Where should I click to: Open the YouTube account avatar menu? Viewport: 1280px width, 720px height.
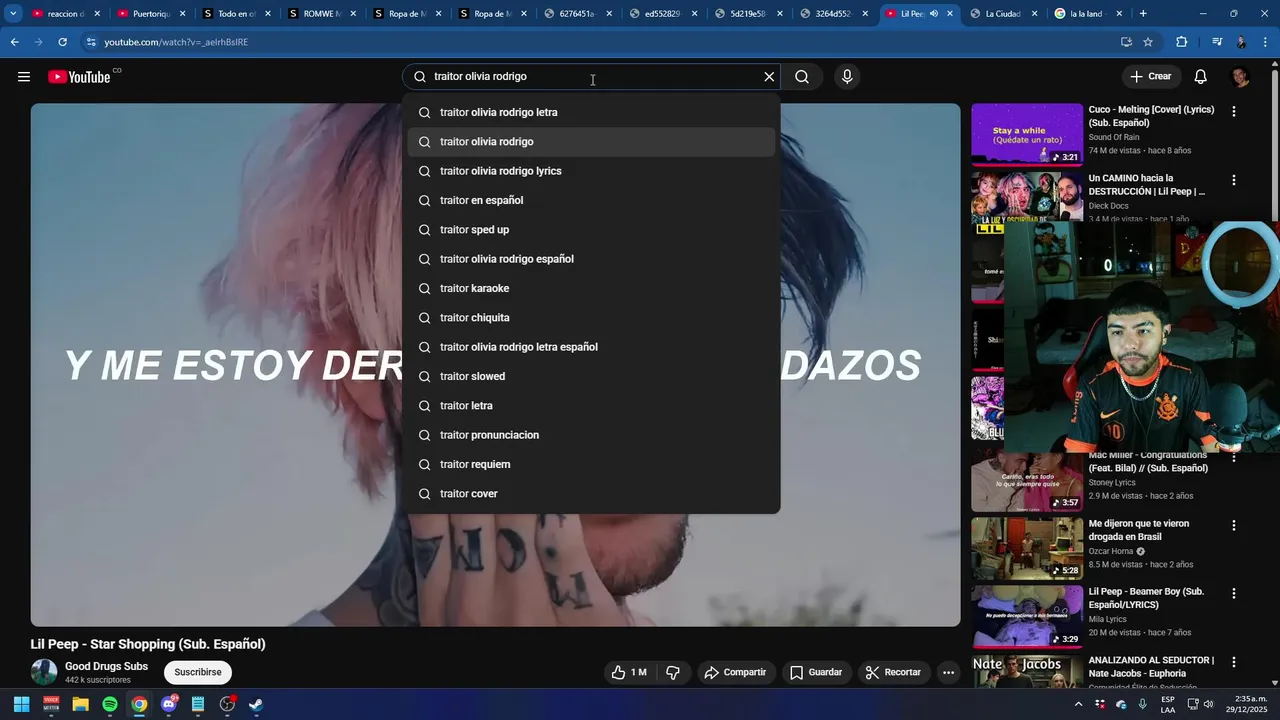[x=1240, y=77]
